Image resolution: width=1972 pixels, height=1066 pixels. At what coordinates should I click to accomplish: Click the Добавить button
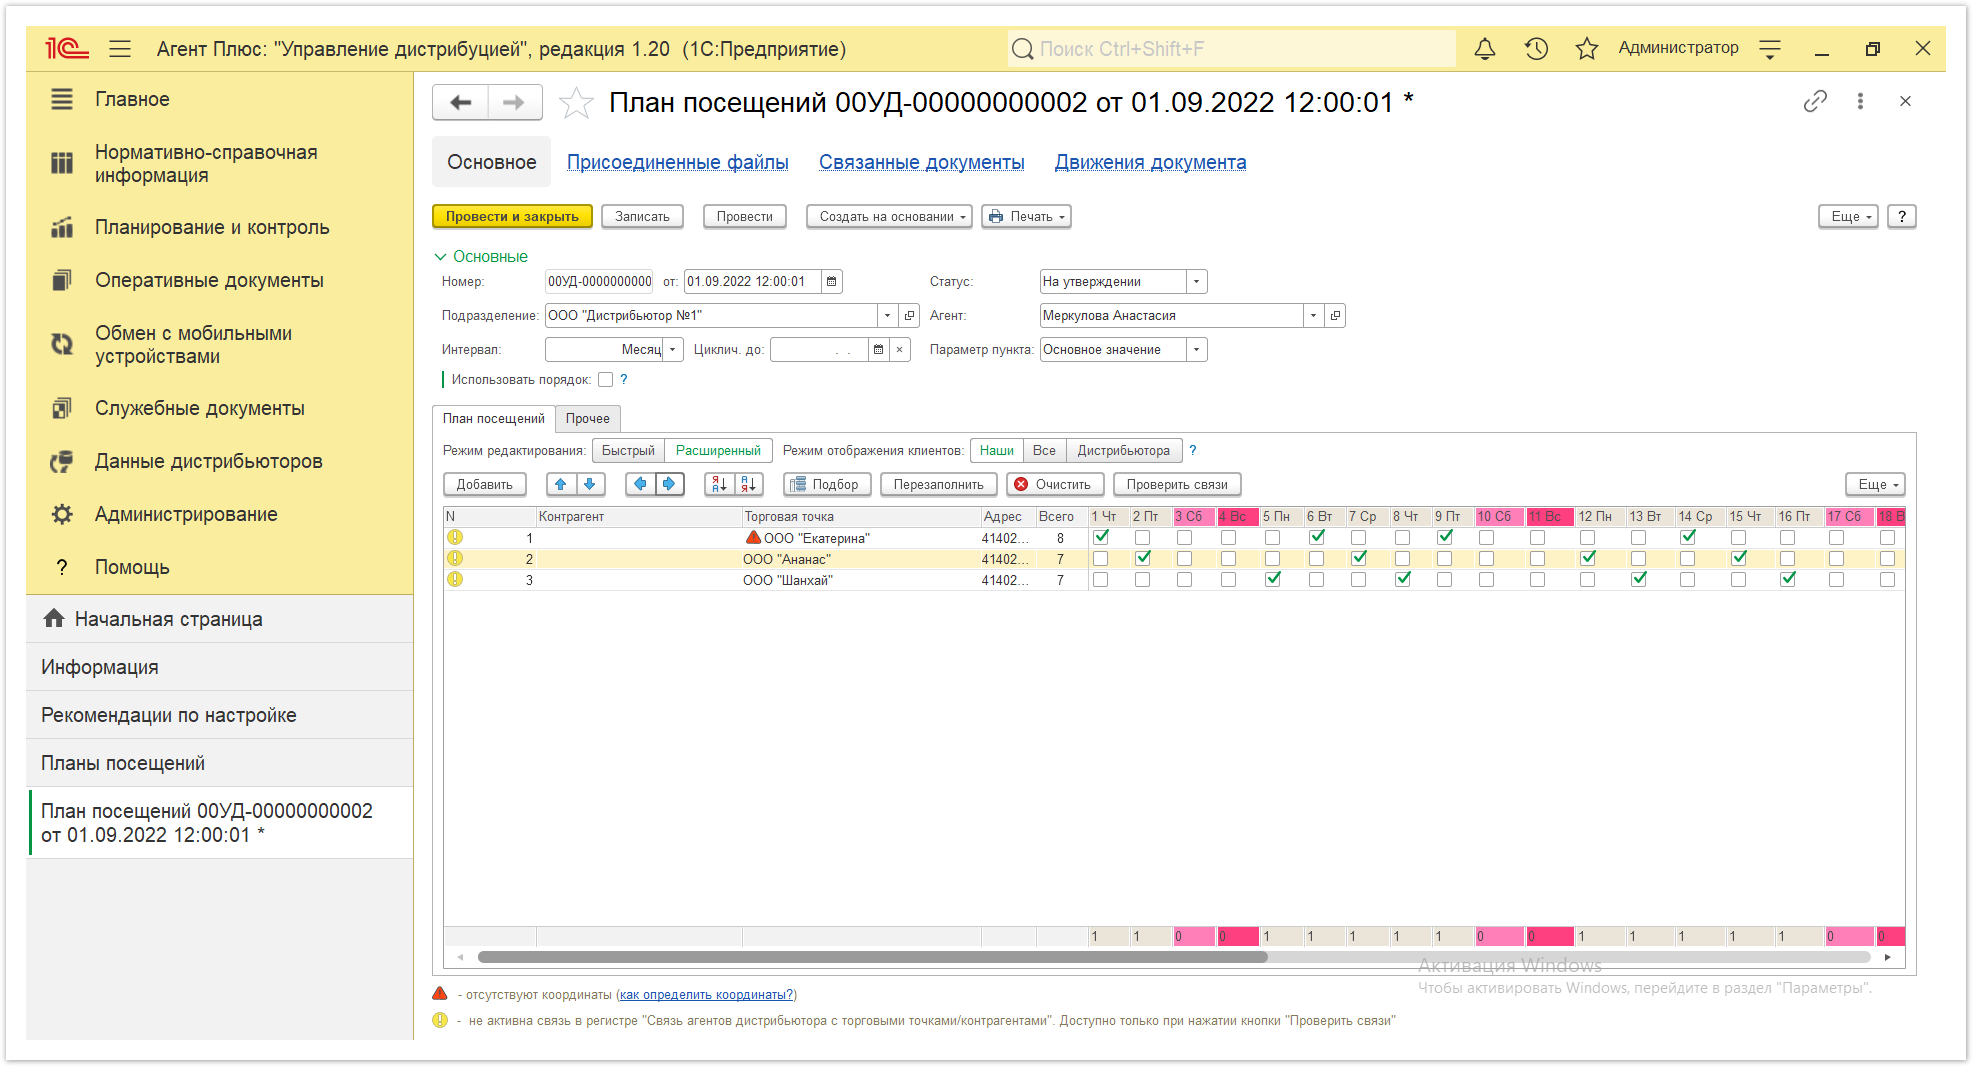(485, 484)
